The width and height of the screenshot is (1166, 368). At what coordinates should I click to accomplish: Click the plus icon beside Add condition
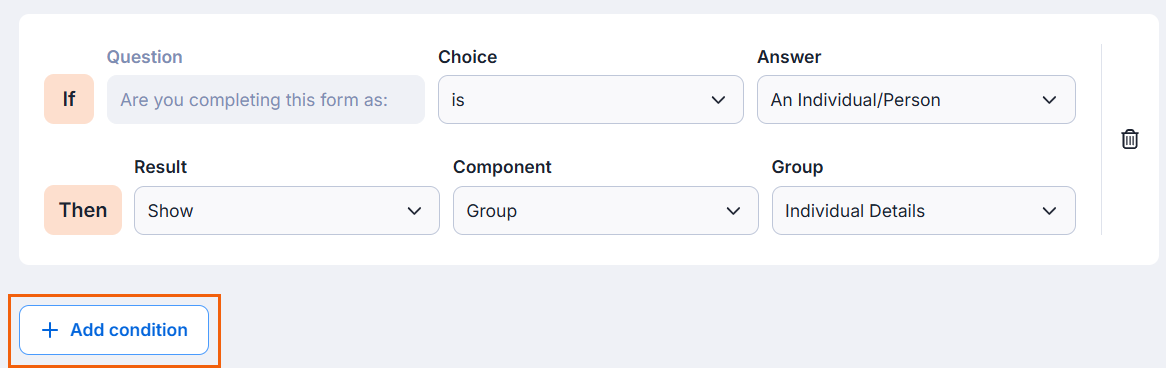tap(50, 330)
